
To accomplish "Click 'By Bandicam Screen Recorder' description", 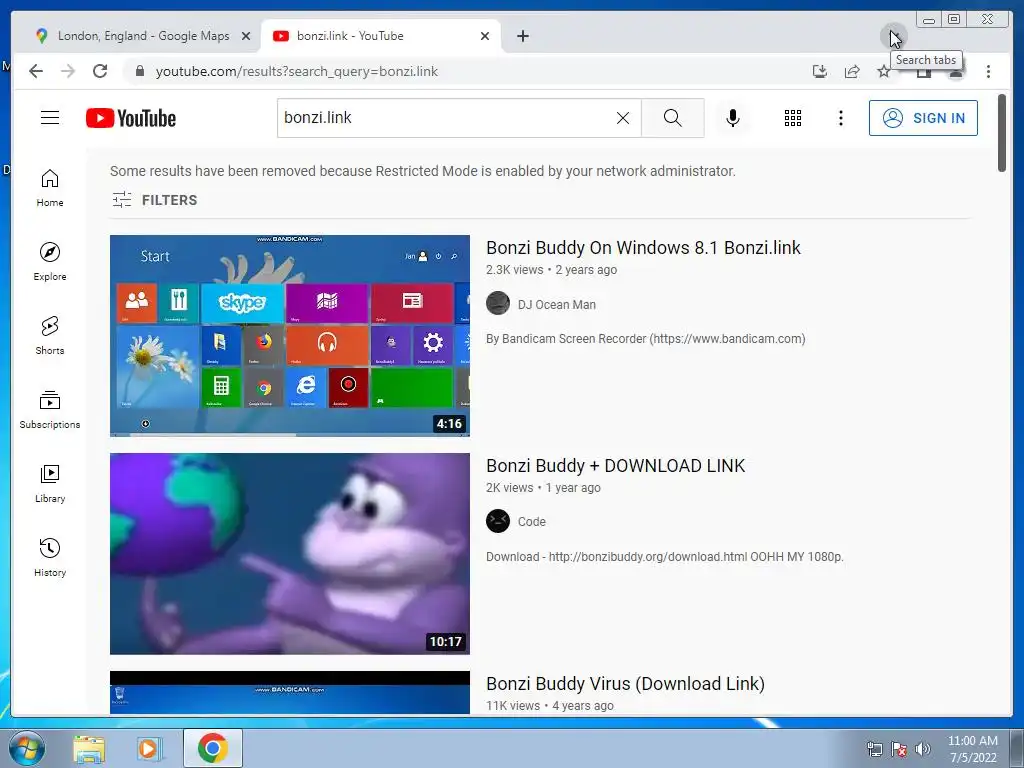I will tap(645, 339).
